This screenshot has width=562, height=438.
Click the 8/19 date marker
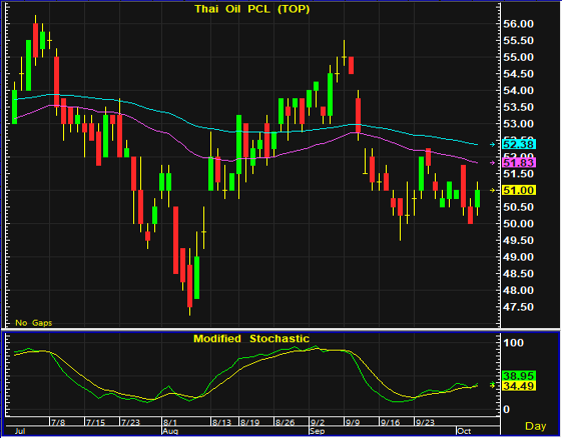[250, 422]
